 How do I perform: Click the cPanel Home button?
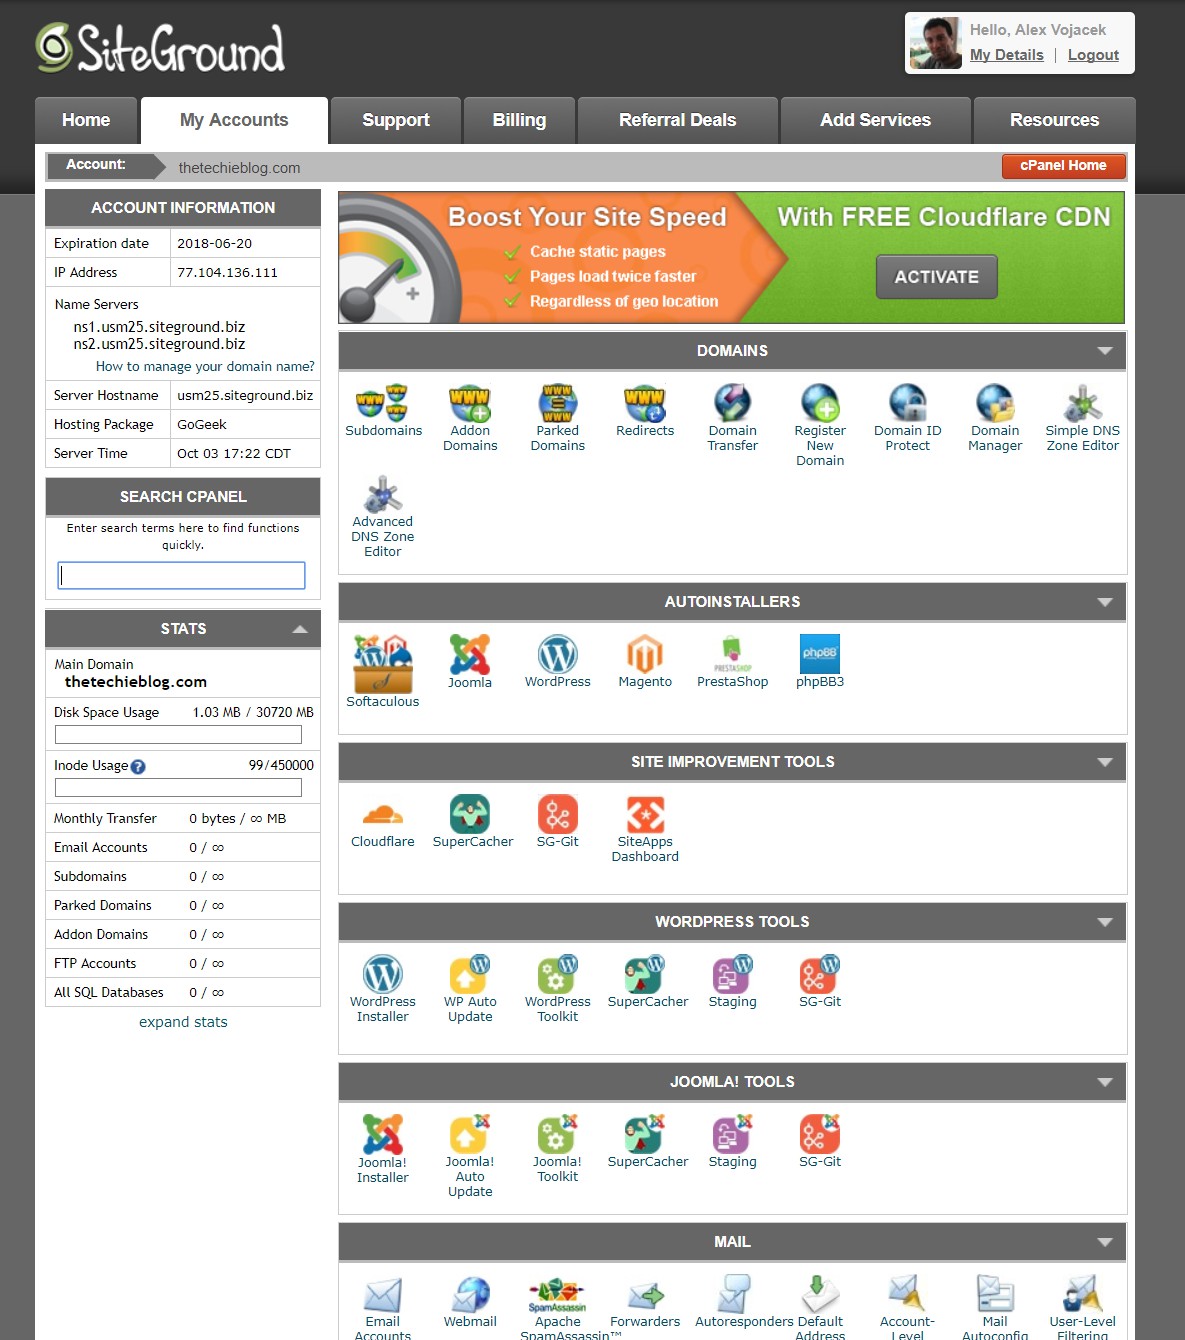pos(1063,166)
